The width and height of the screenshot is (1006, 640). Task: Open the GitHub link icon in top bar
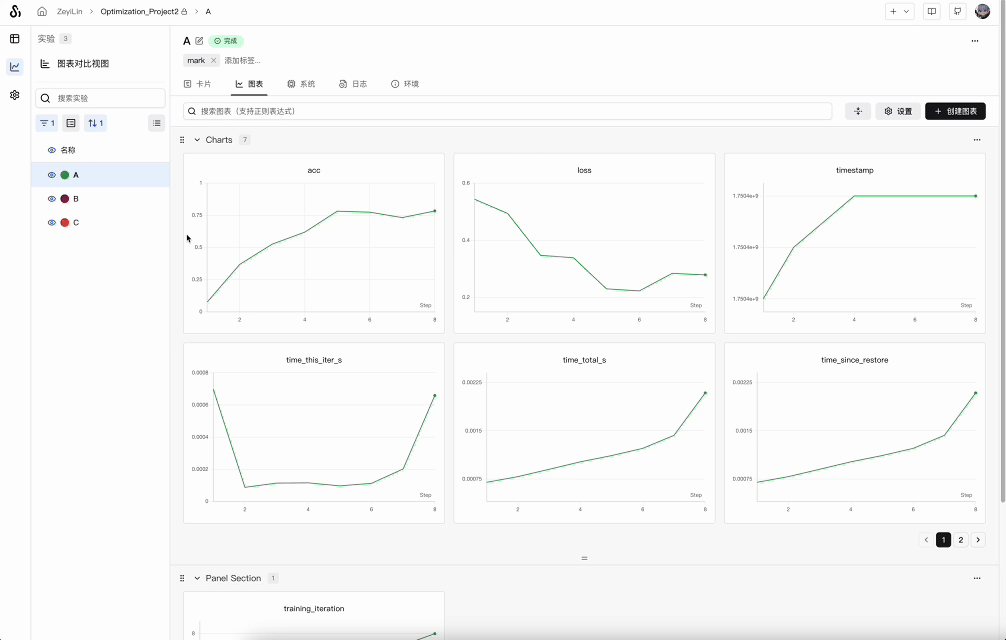point(958,11)
